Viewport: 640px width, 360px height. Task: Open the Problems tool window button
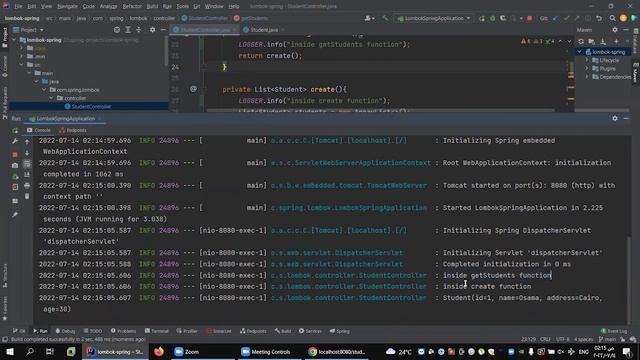point(124,331)
